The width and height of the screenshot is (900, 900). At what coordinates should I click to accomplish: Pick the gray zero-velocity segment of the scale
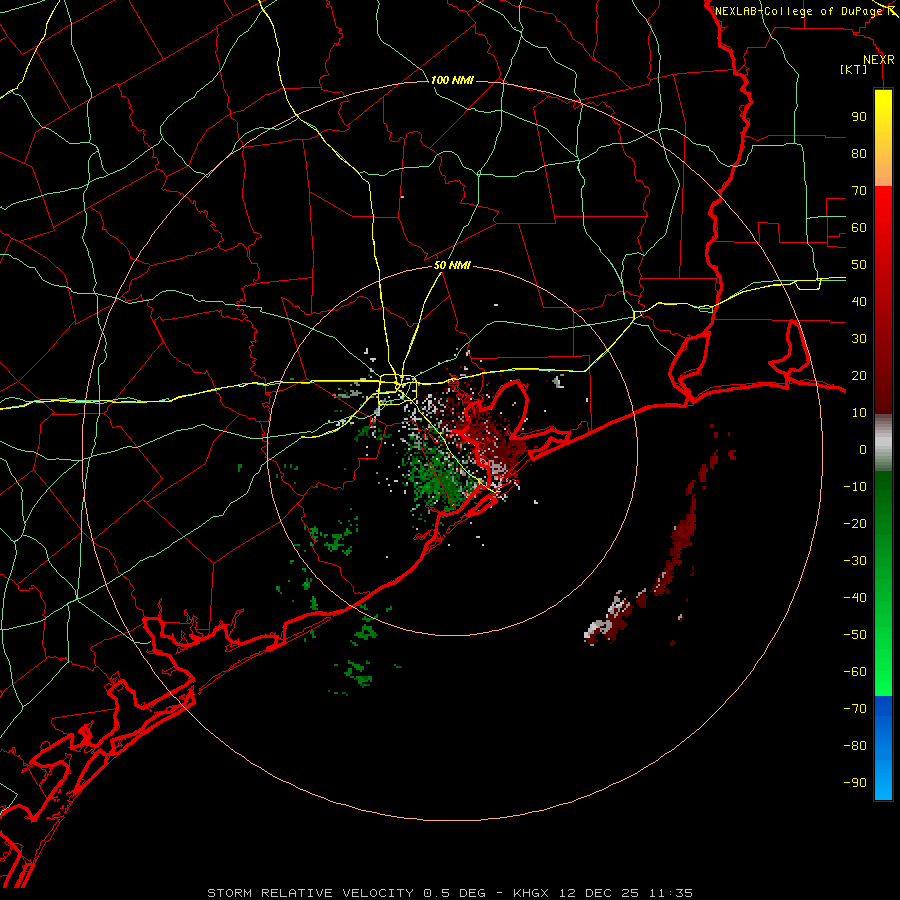(883, 443)
